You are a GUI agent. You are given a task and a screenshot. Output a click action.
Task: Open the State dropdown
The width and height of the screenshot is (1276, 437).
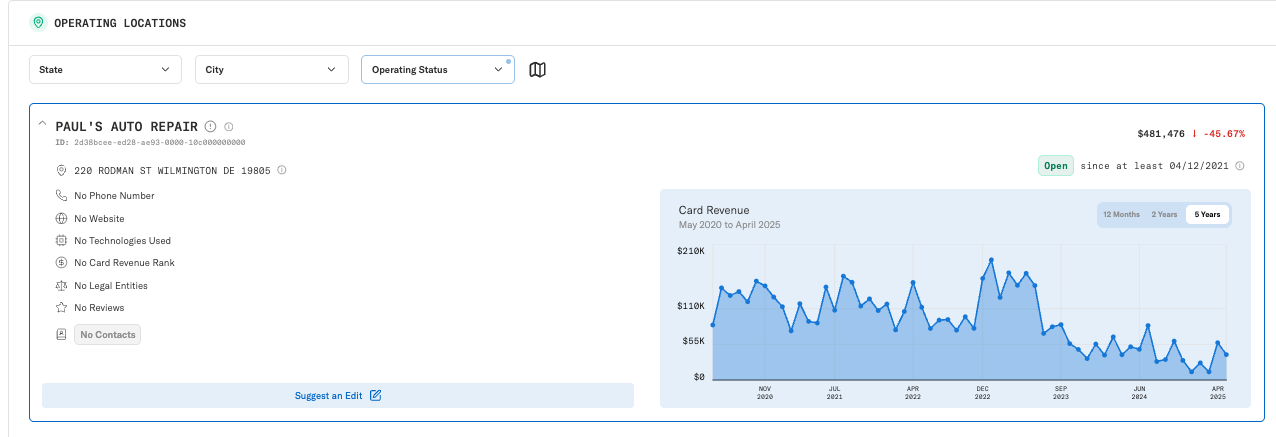click(105, 69)
